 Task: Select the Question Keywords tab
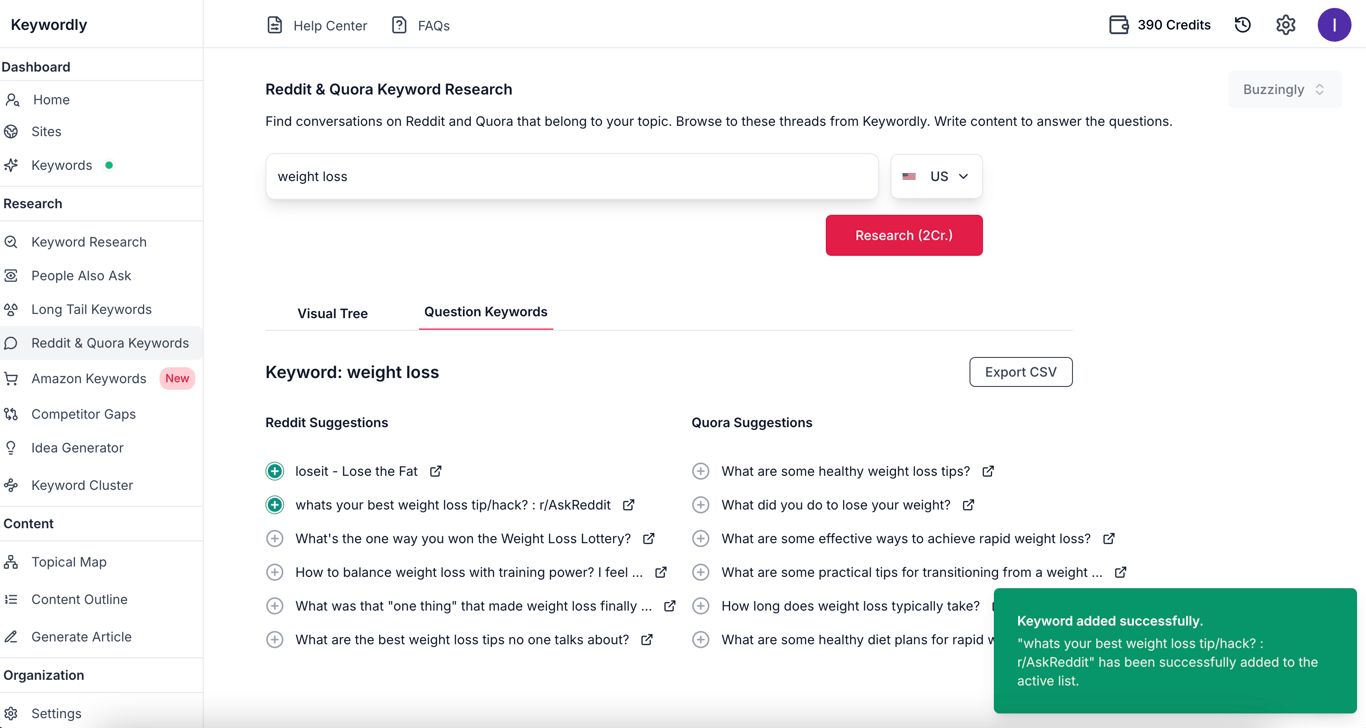(486, 311)
